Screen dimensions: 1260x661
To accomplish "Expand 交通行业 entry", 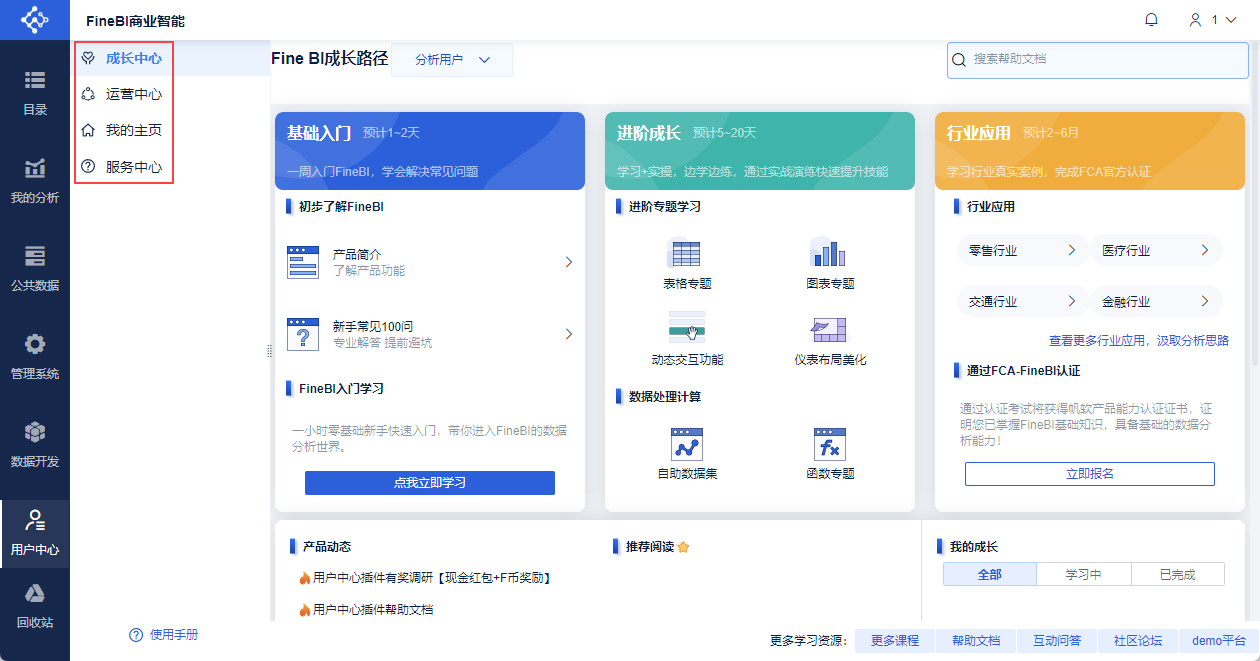I will [1022, 301].
